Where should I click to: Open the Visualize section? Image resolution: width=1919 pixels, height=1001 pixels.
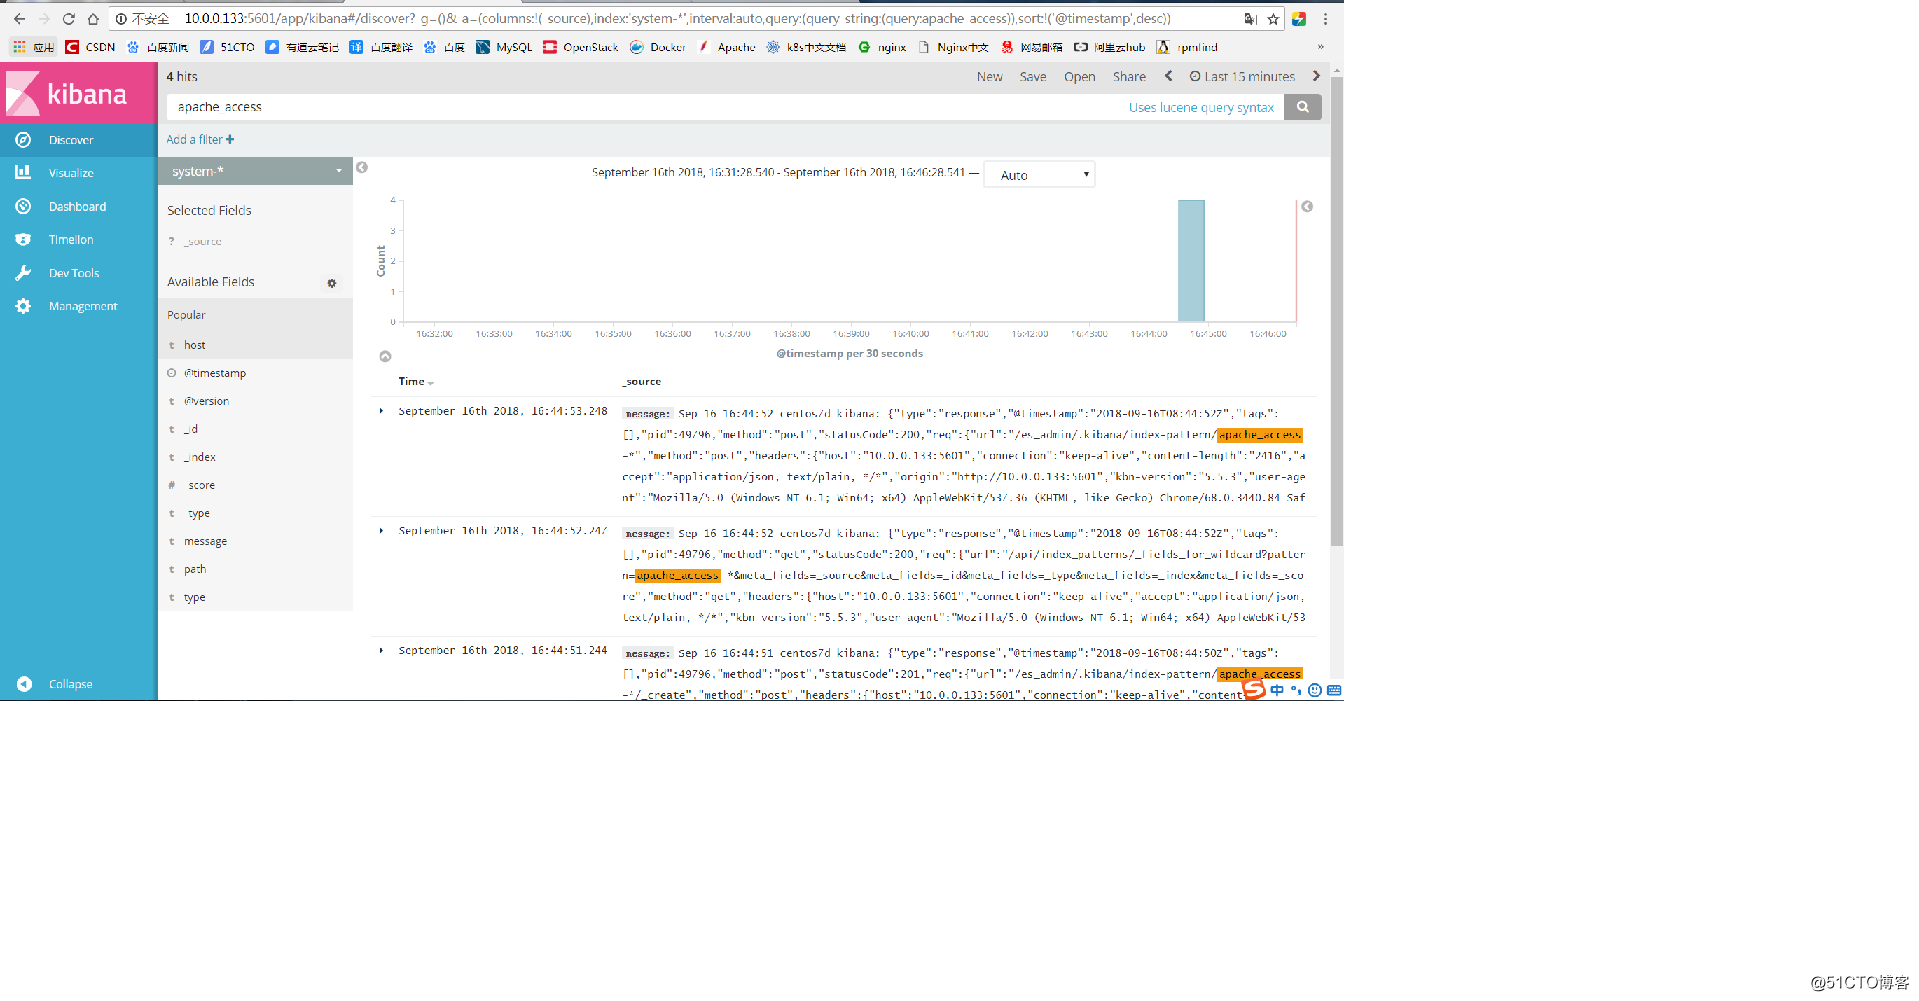(78, 173)
